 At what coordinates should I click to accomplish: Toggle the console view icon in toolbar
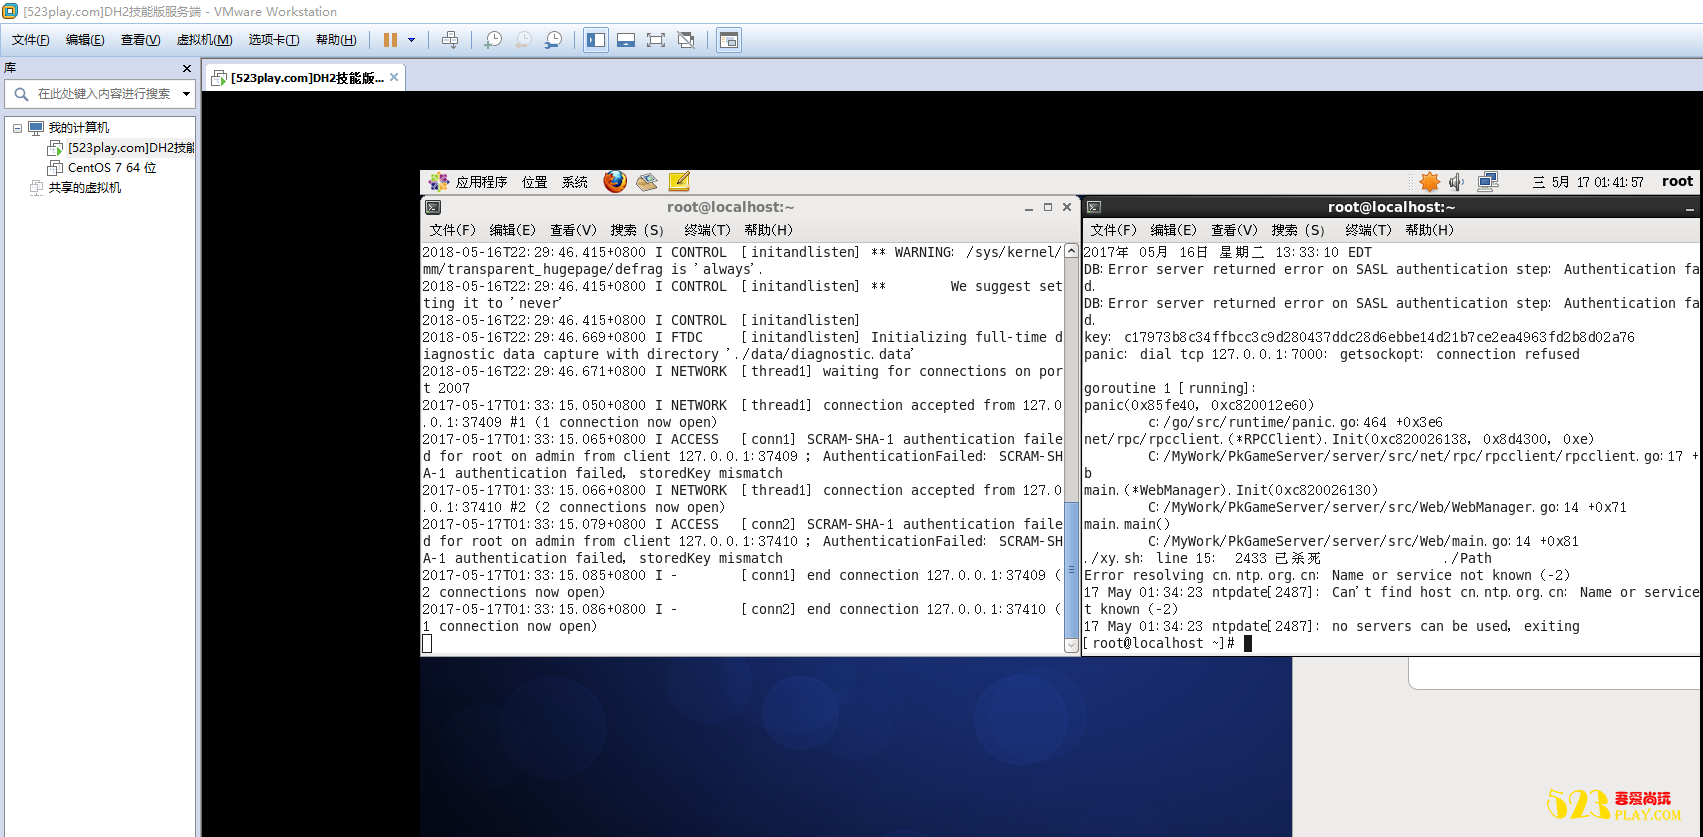point(729,40)
